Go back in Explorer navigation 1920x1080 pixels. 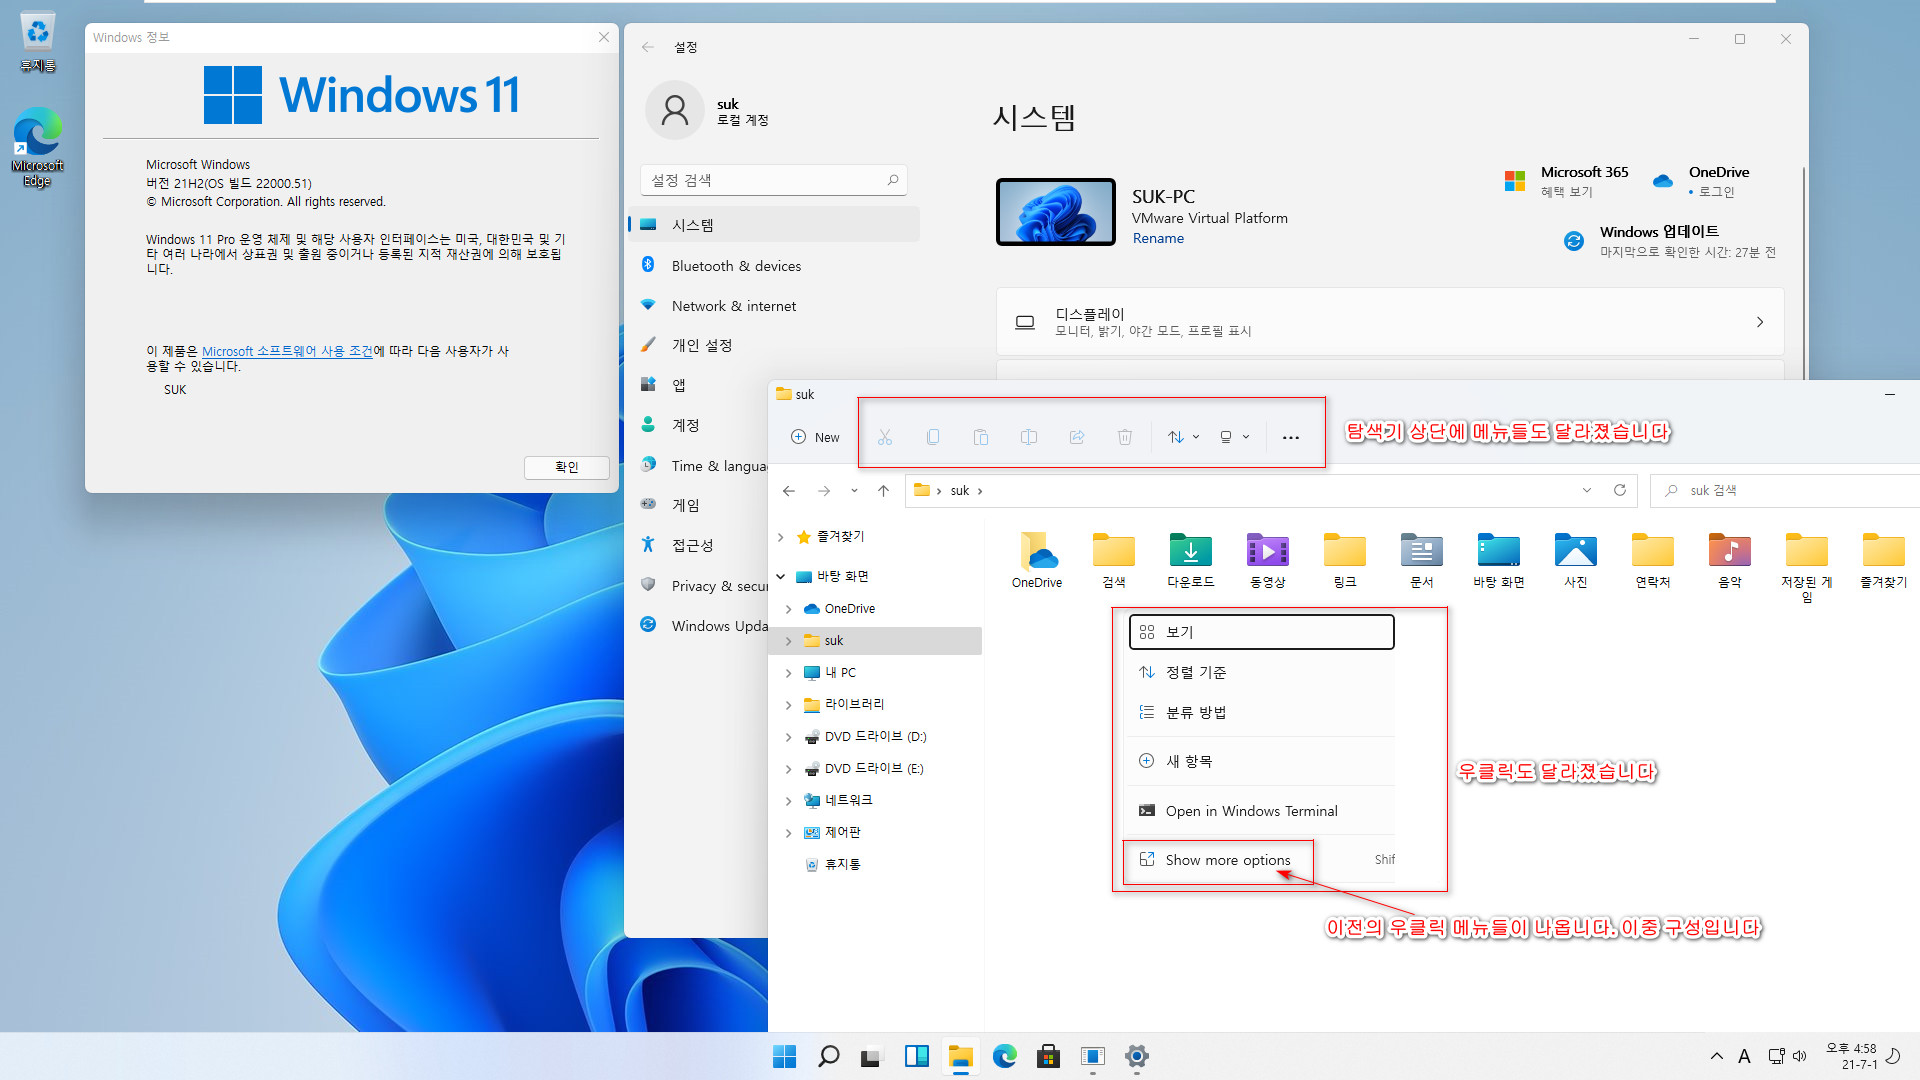pyautogui.click(x=789, y=490)
